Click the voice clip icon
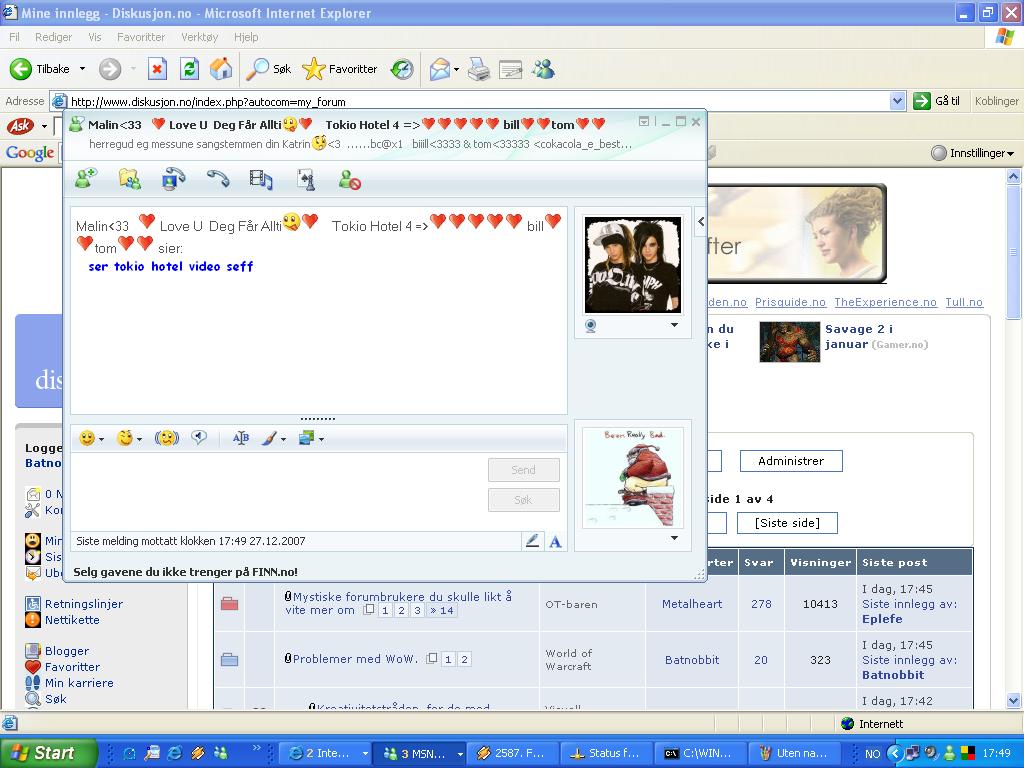The height and width of the screenshot is (768, 1024). coord(199,438)
